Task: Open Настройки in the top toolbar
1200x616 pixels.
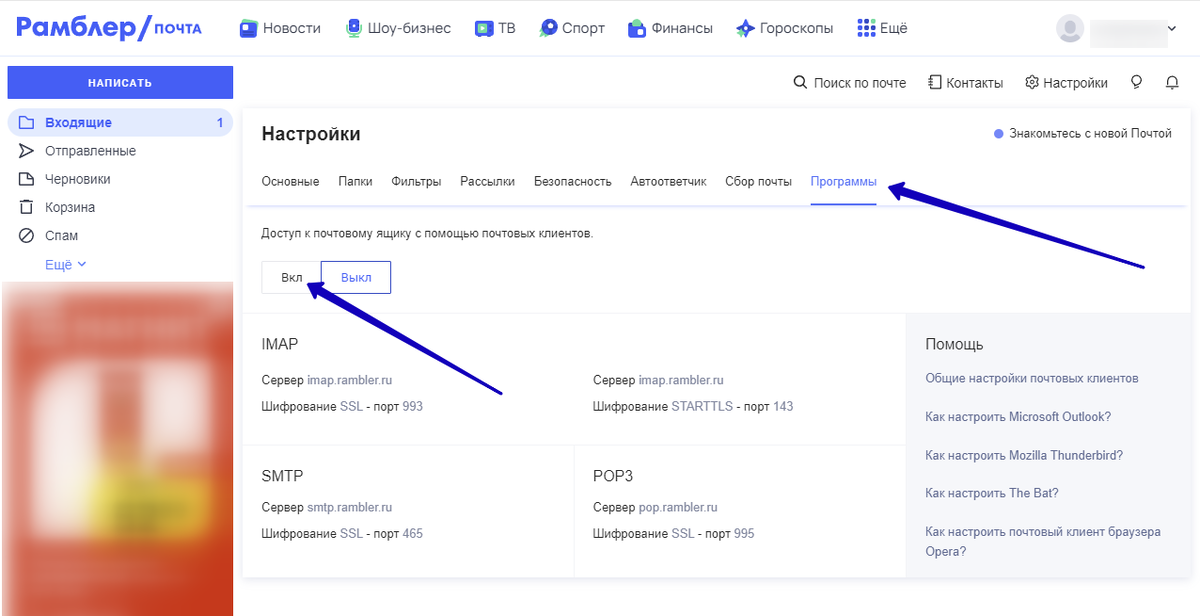Action: (1066, 83)
